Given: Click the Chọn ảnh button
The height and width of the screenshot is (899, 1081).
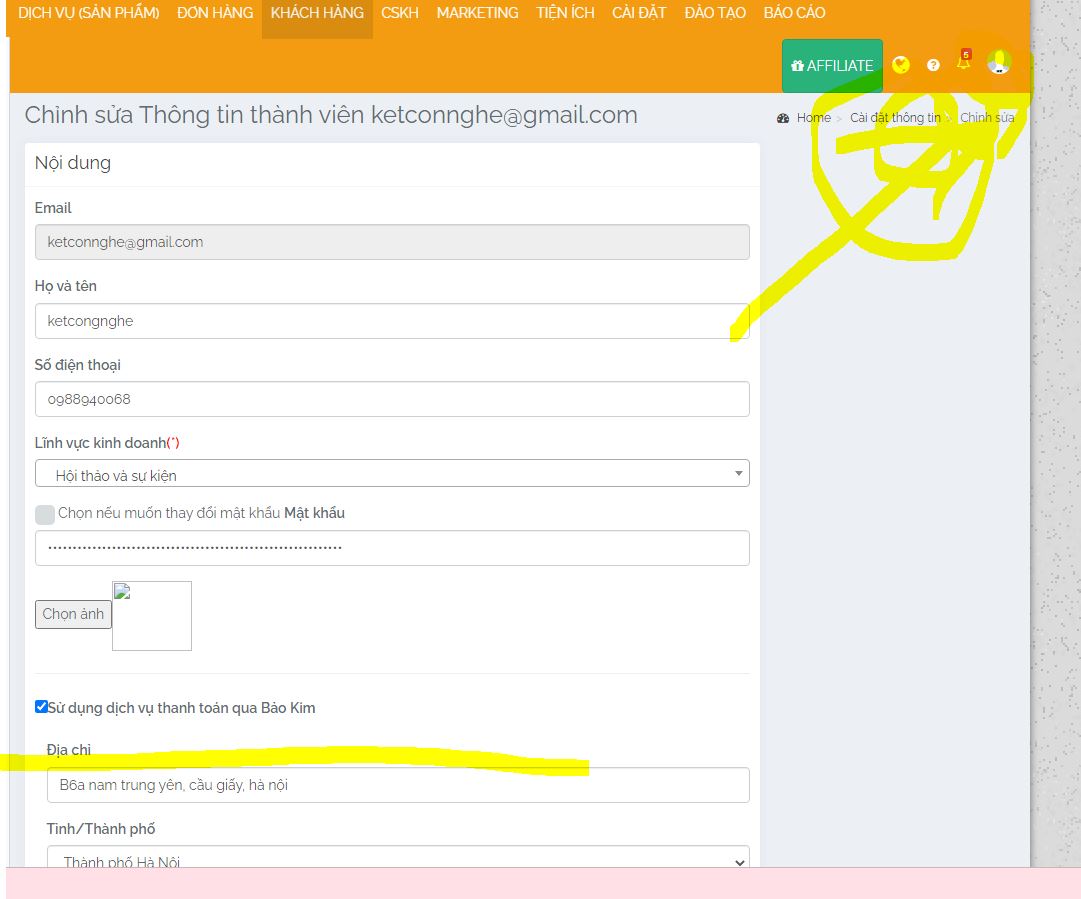Looking at the screenshot, I should [73, 614].
